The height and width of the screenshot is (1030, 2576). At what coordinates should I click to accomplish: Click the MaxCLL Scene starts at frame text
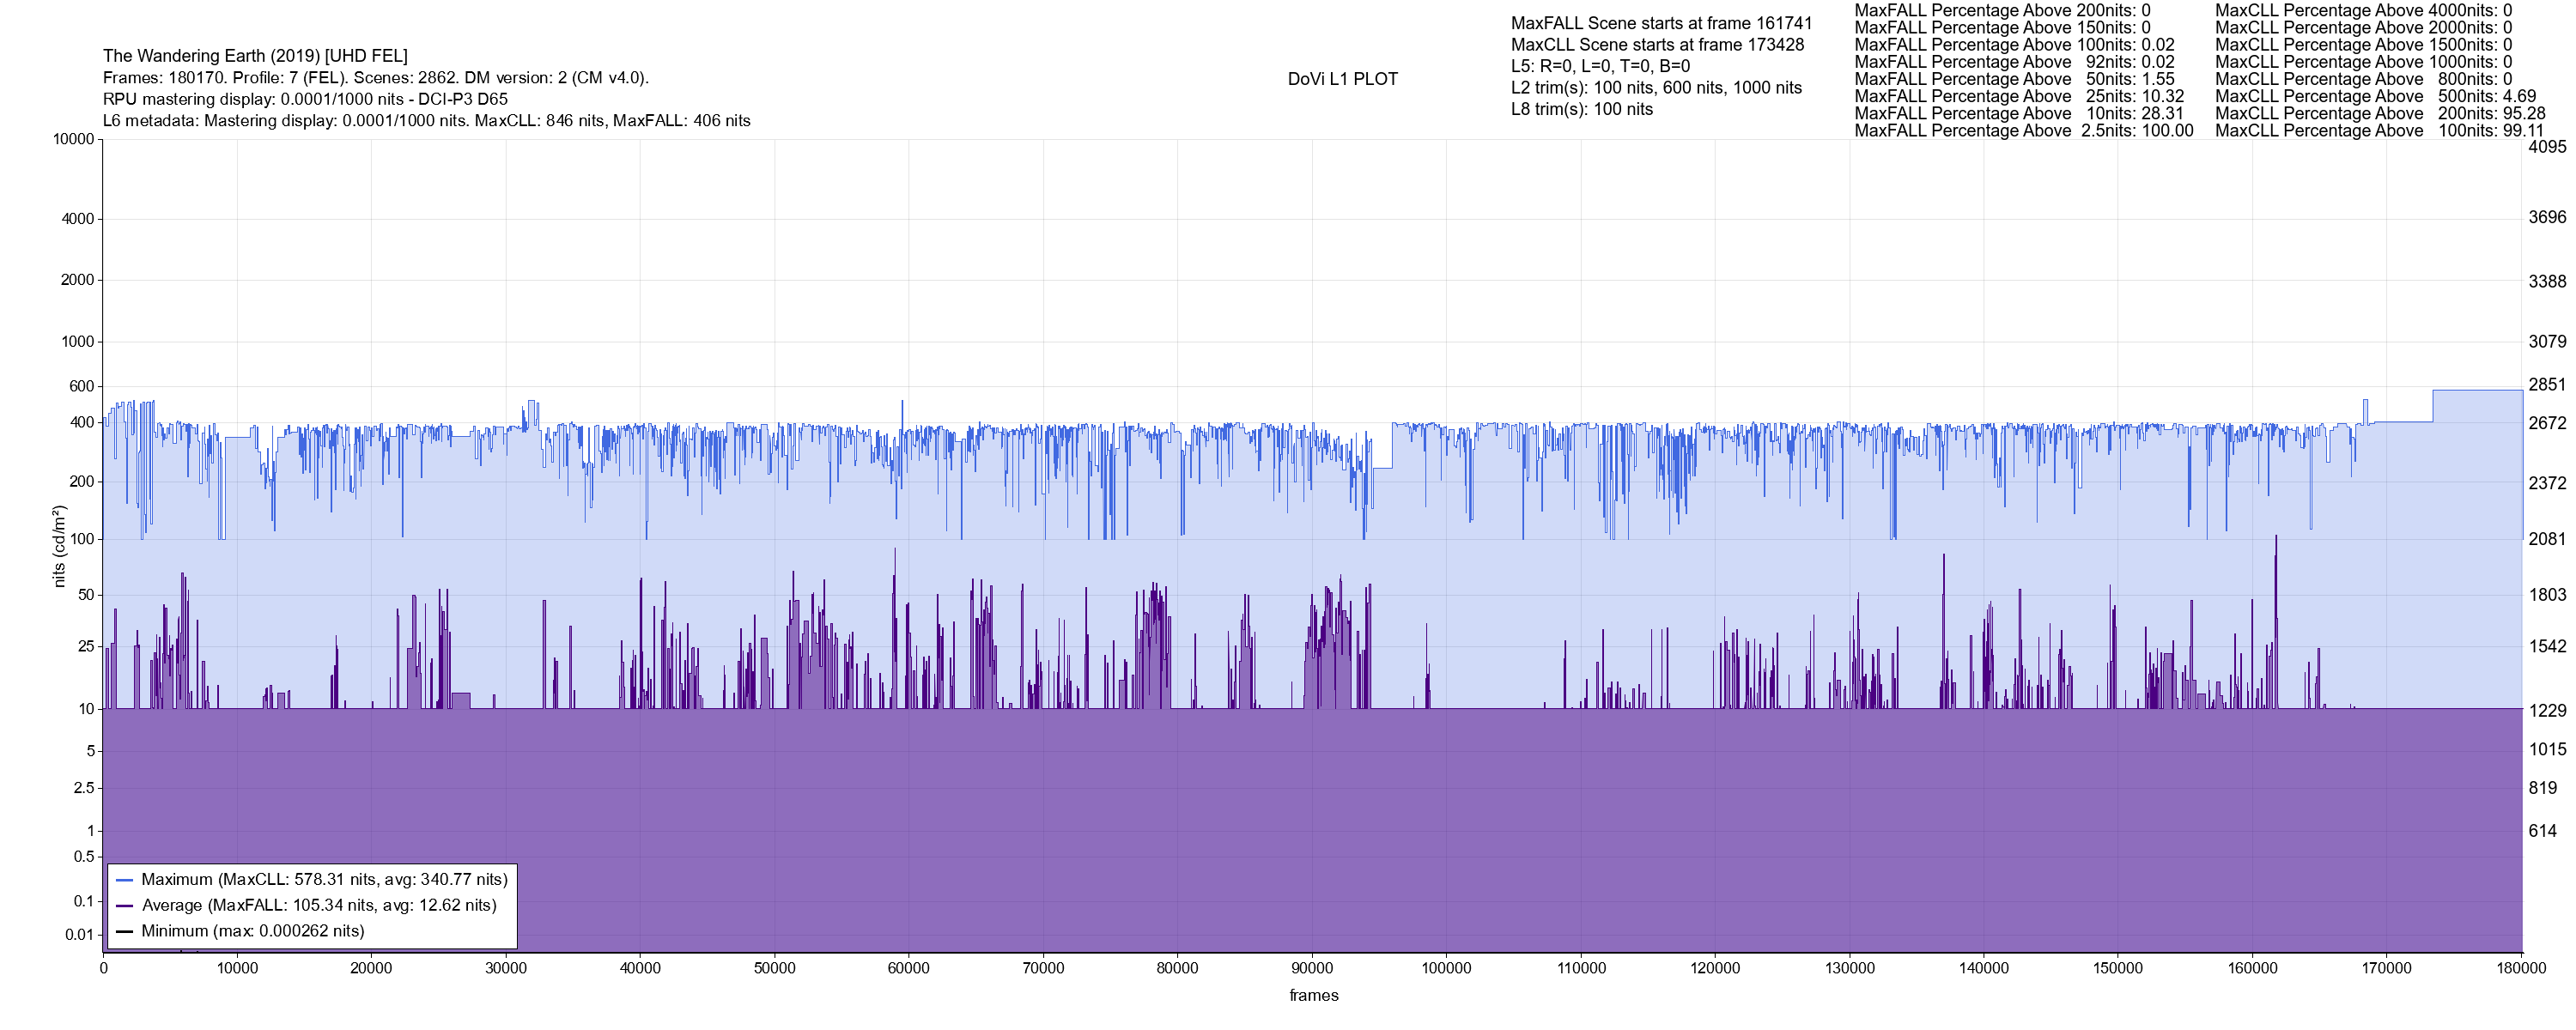[x=1657, y=45]
